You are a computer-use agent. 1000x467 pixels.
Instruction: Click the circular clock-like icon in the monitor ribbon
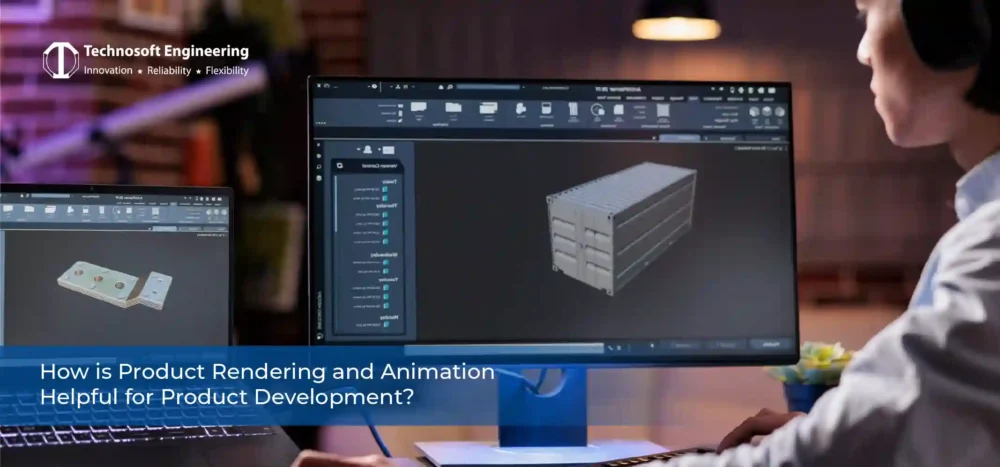pos(597,110)
